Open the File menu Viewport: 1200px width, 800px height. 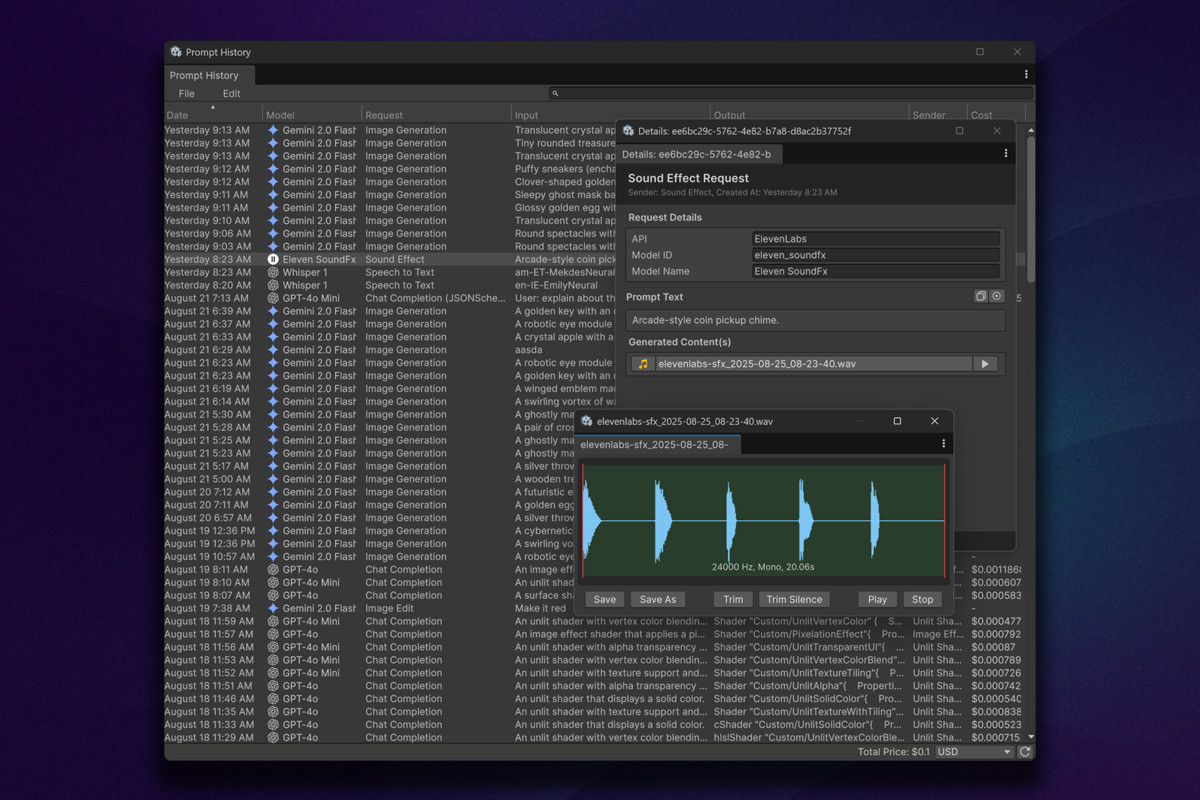[x=186, y=93]
